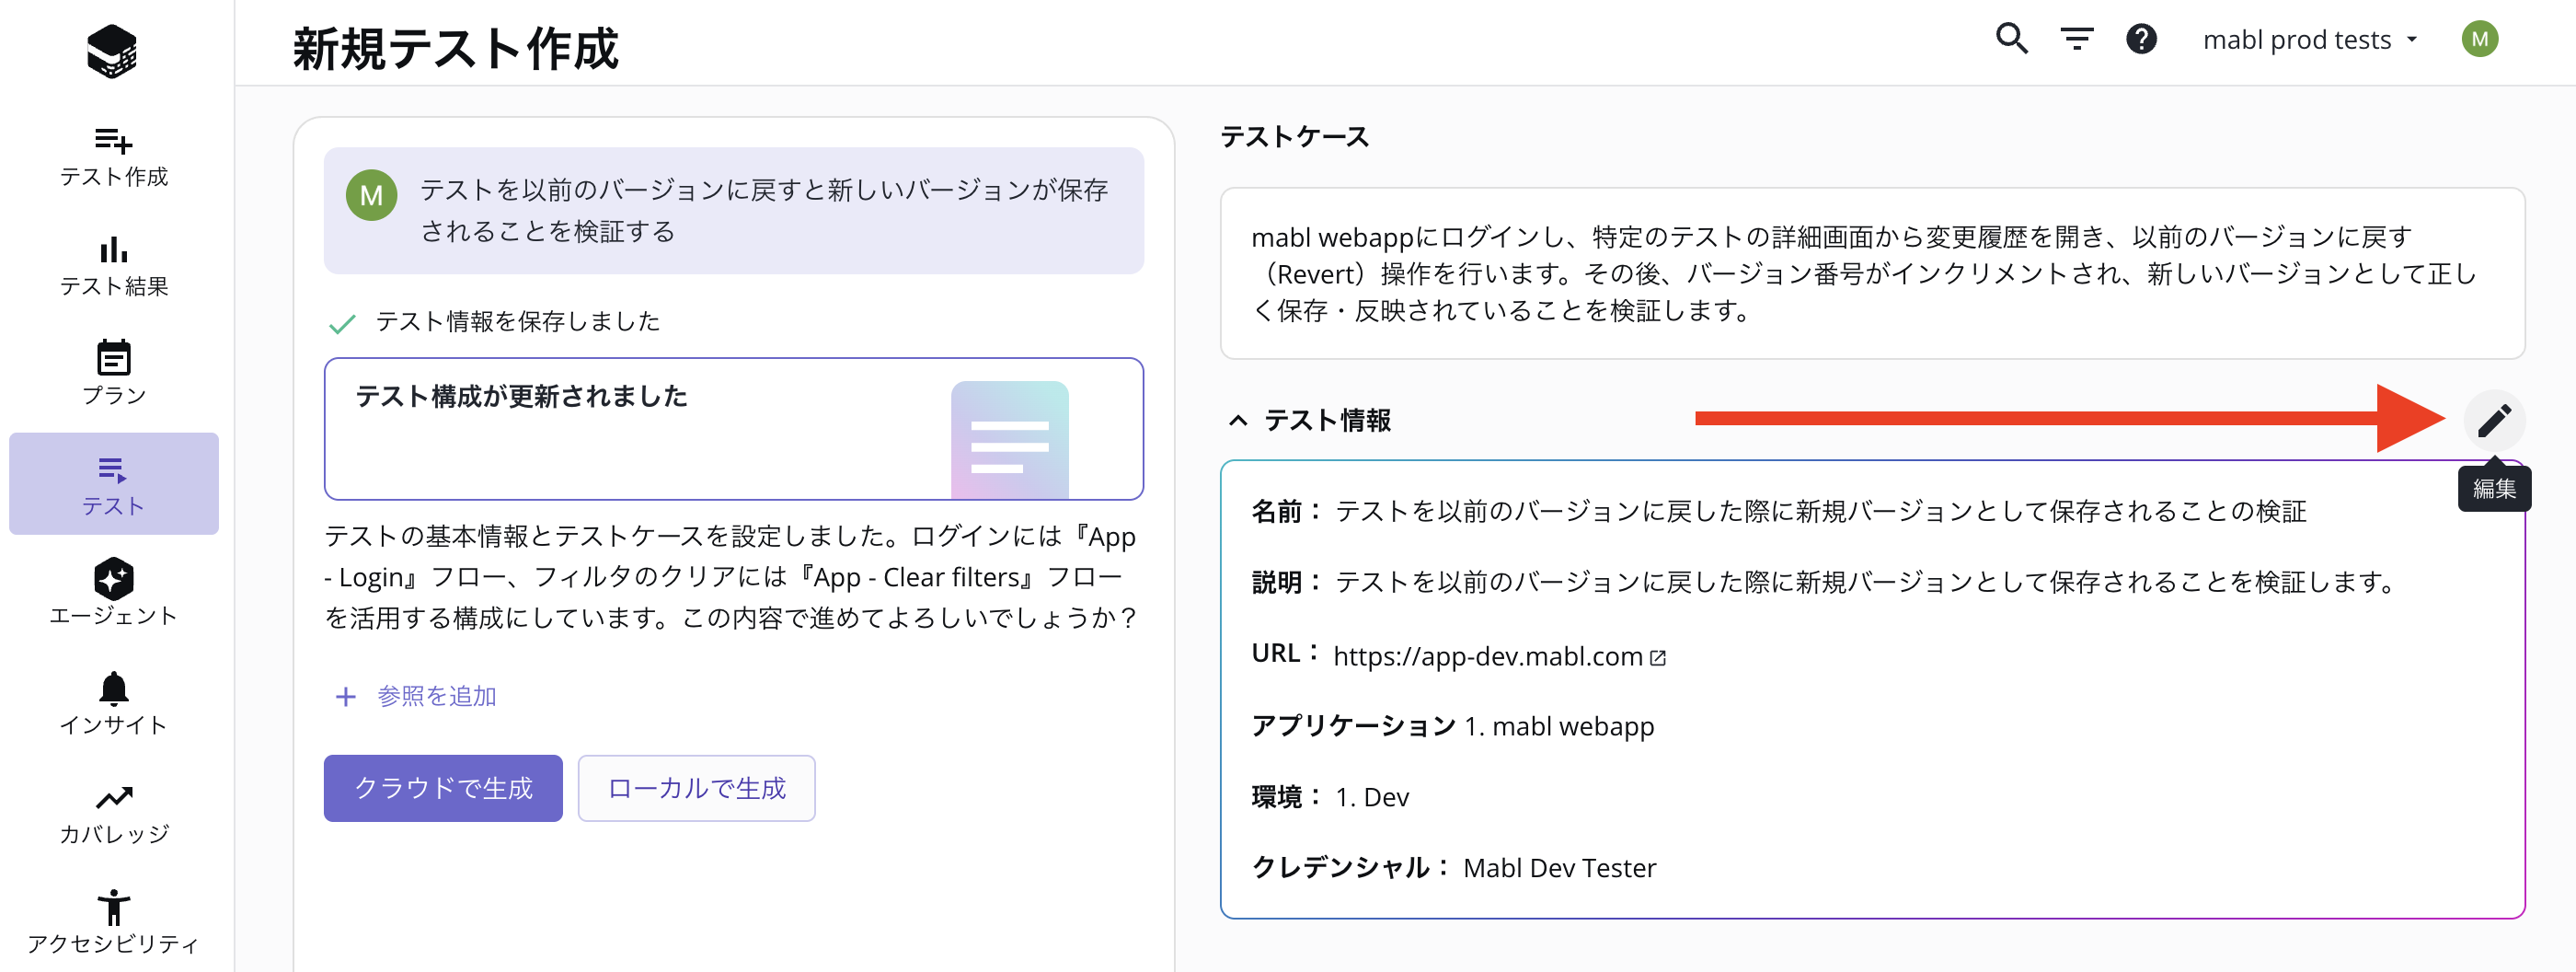Click クレデンシャル value Mabl Dev Tester
Image resolution: width=2576 pixels, height=972 pixels.
tap(1559, 868)
